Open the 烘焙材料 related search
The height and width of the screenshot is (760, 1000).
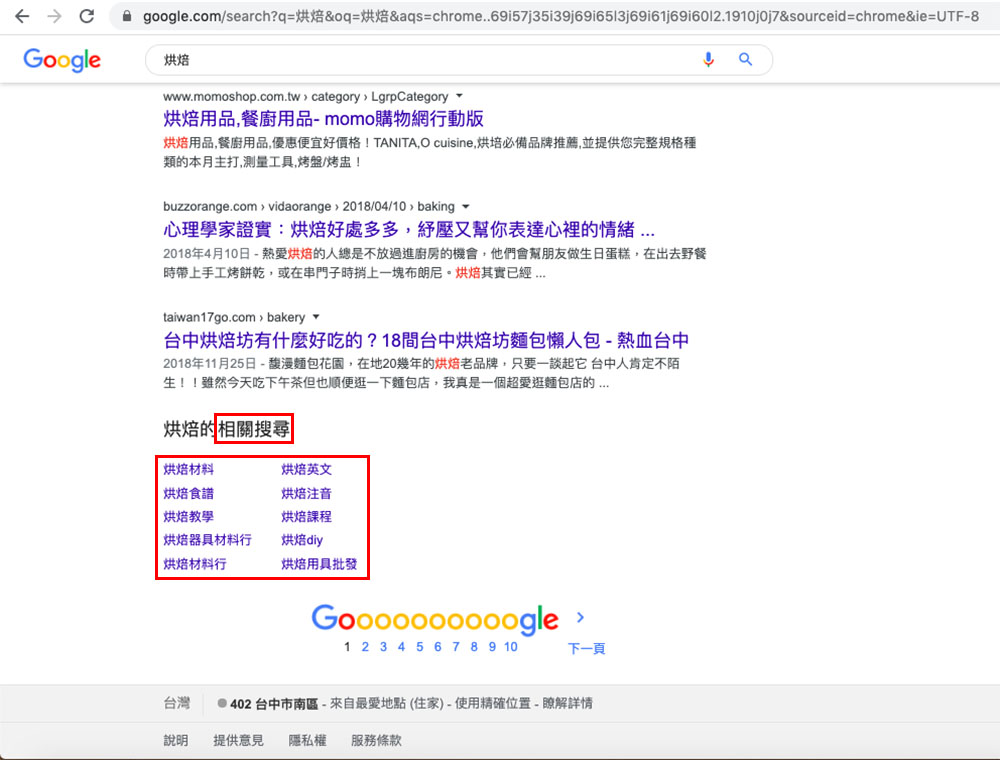188,469
